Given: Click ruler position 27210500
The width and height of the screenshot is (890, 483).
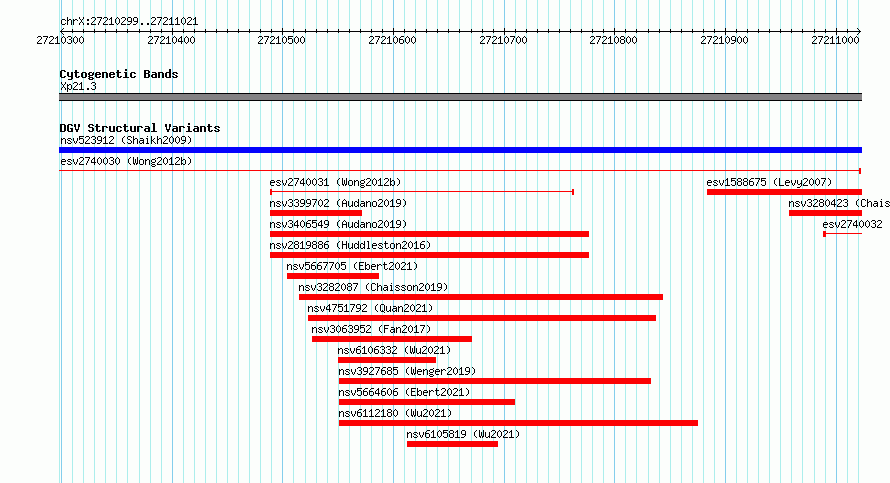Looking at the screenshot, I should 282,40.
